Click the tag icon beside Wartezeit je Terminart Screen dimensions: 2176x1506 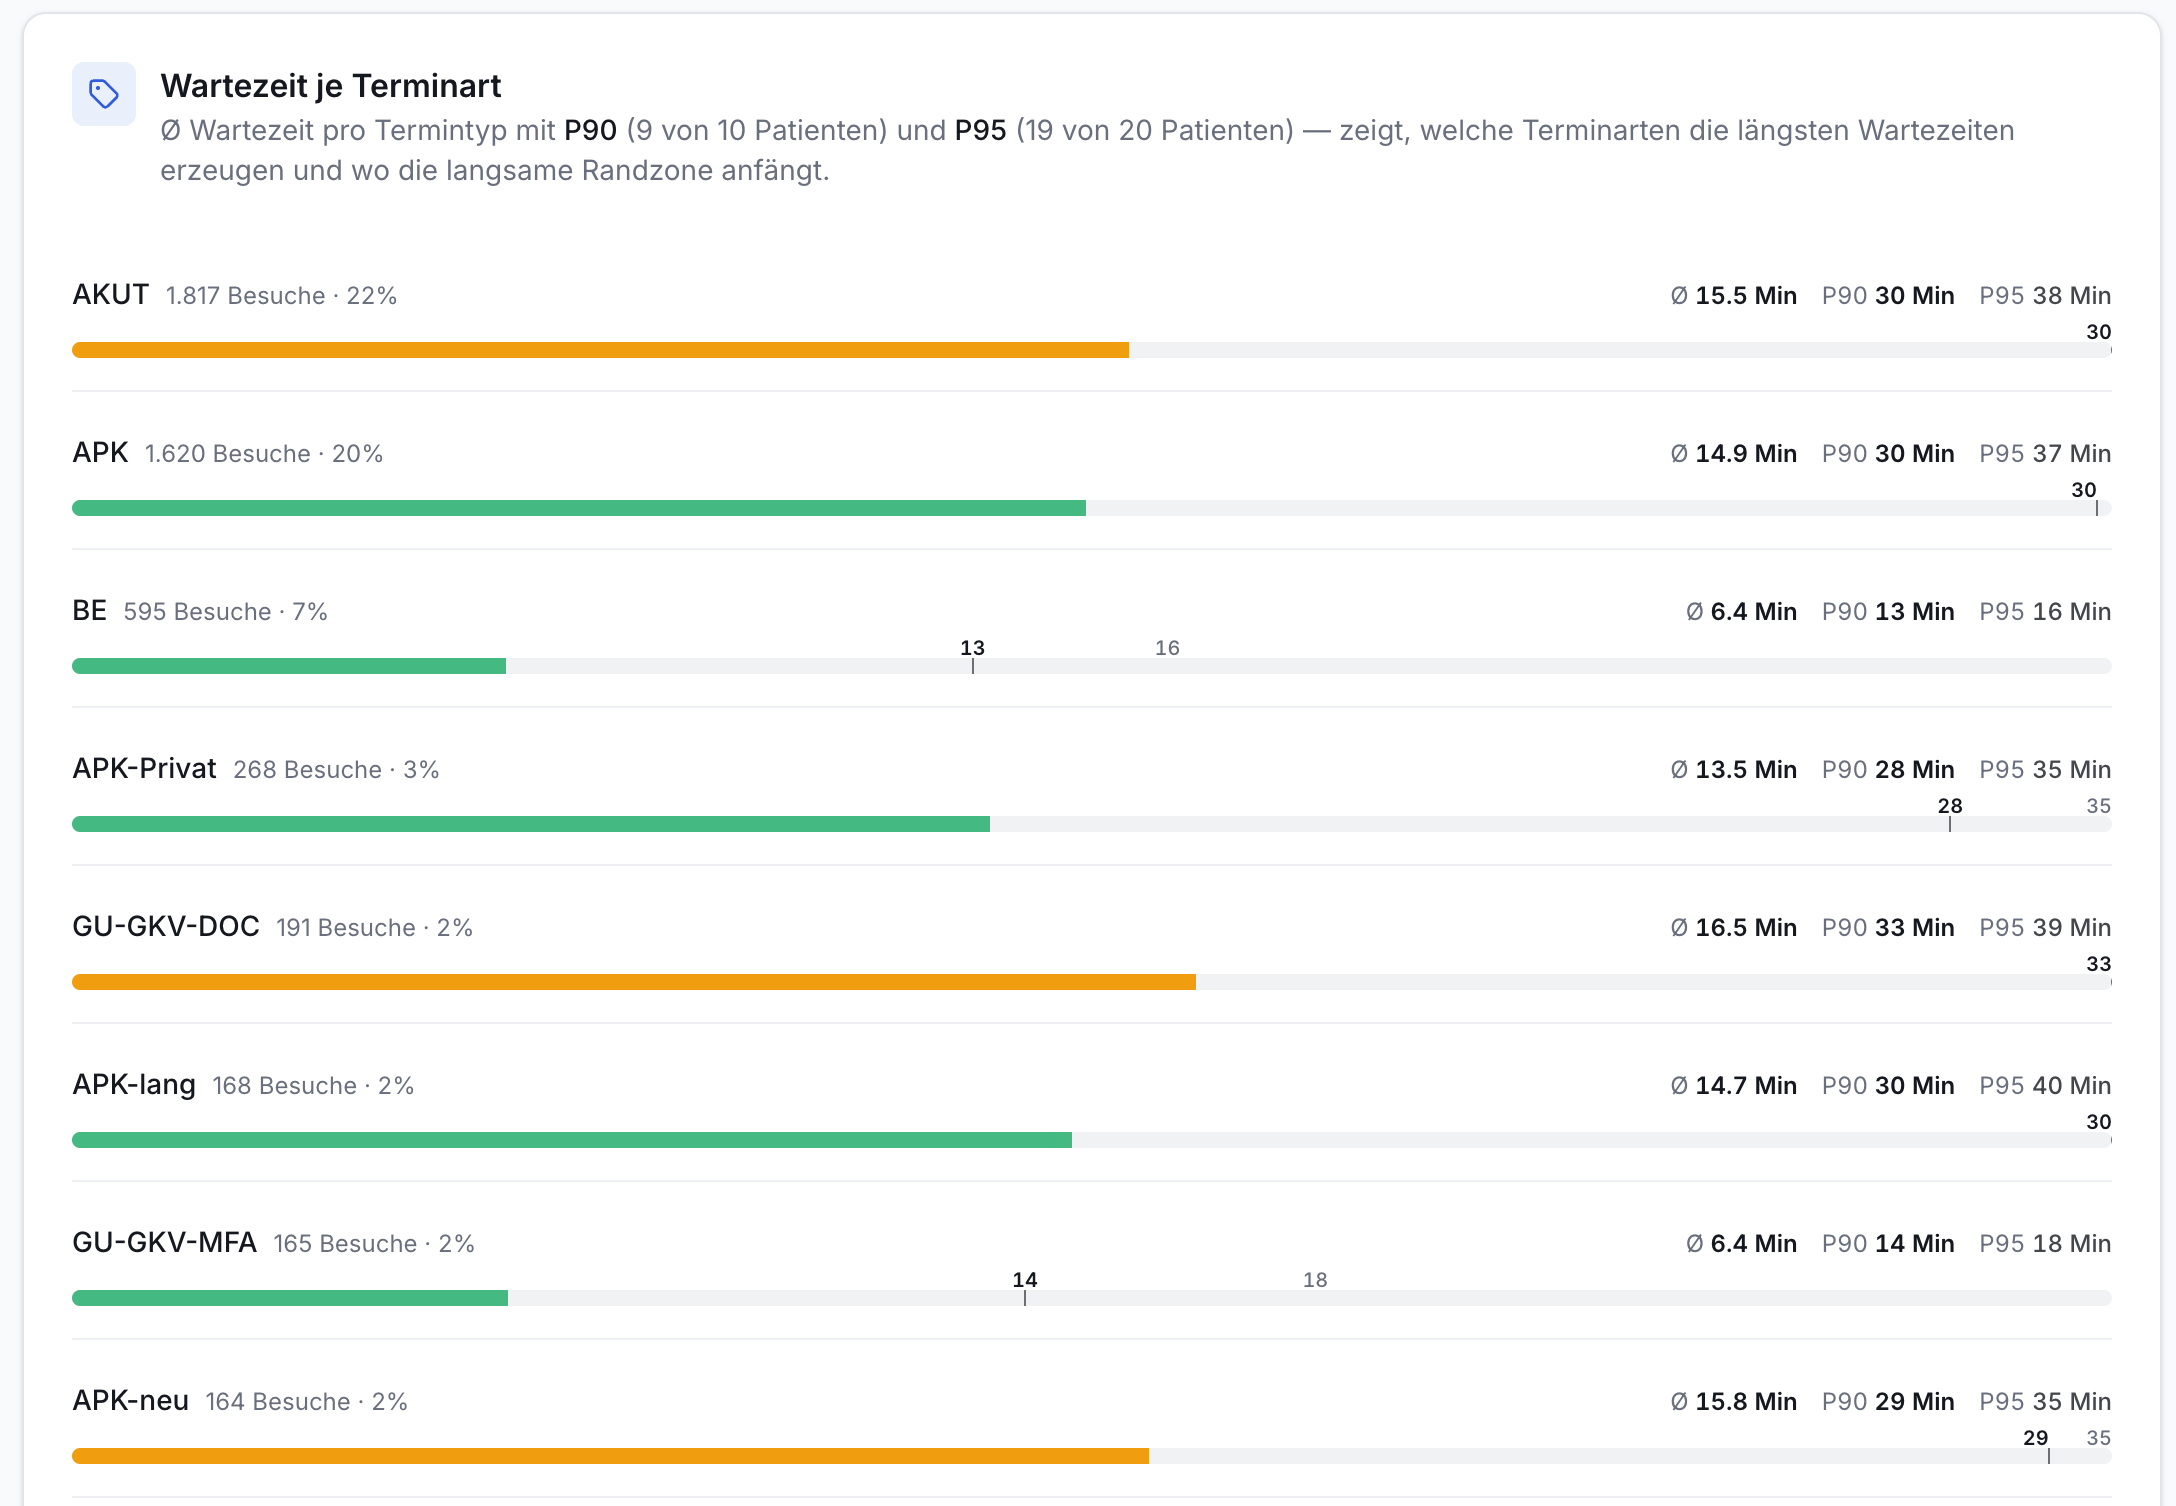coord(104,94)
